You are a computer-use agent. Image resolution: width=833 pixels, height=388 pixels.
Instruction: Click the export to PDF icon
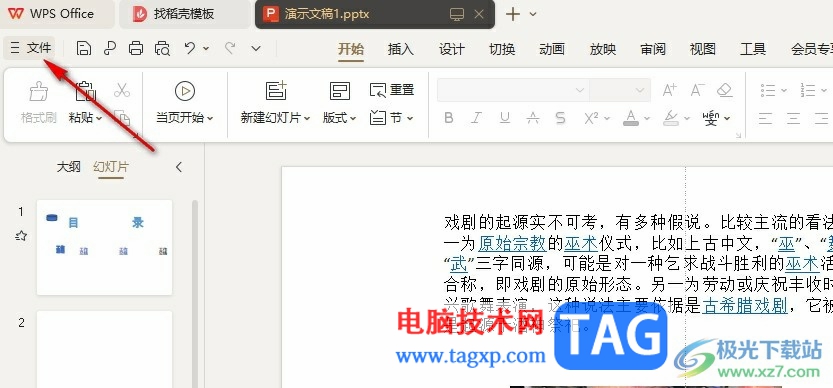pyautogui.click(x=110, y=48)
